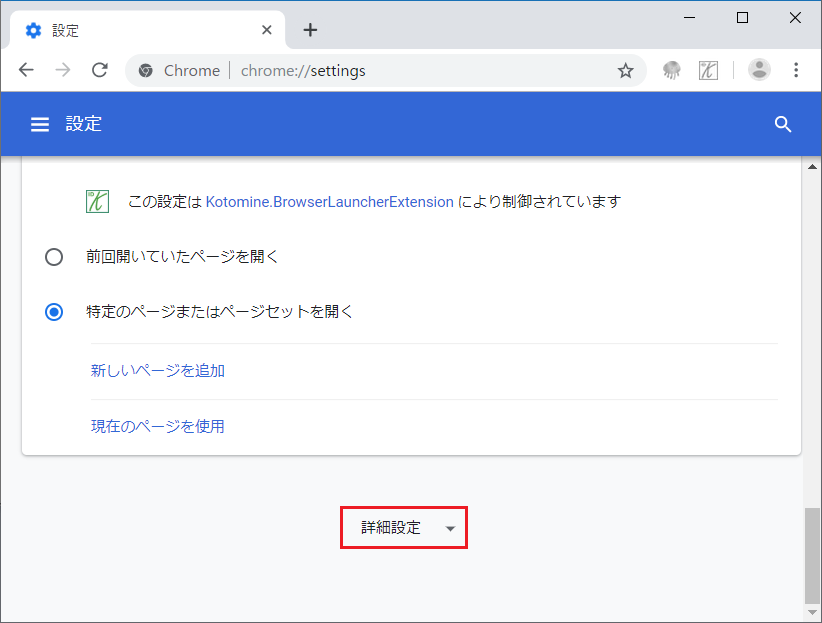Open Kotomine.BrowserLauncherExtension link
The height and width of the screenshot is (623, 822).
coord(329,201)
